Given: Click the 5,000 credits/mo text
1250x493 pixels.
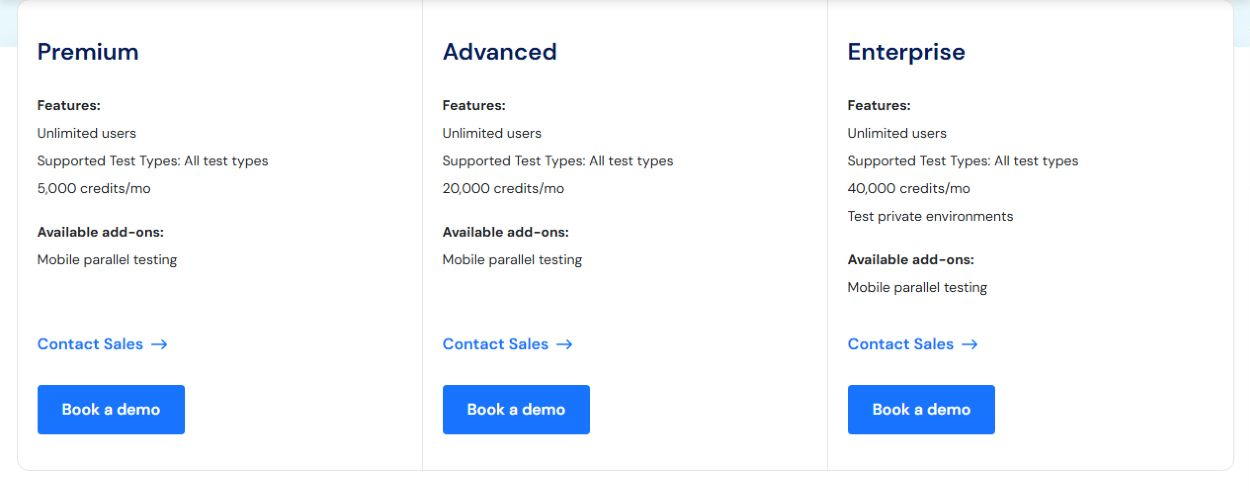Looking at the screenshot, I should pos(94,188).
